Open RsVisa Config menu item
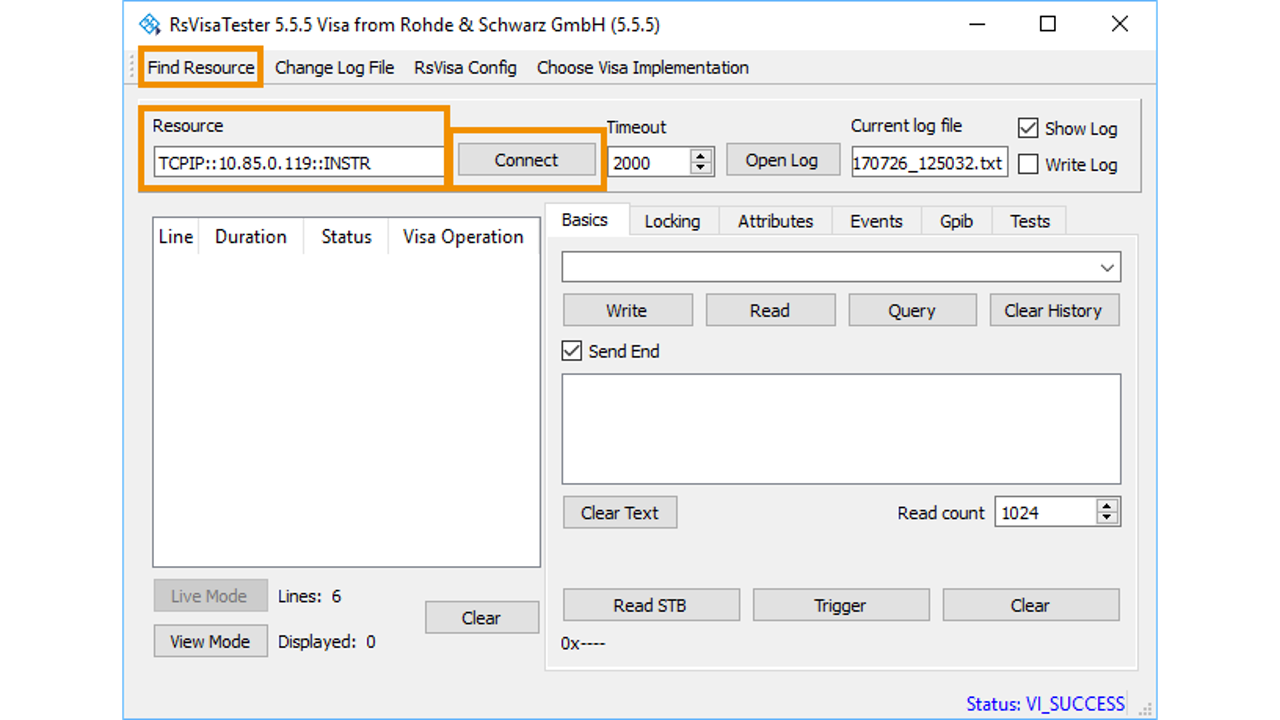Screen dimensions: 1280x720 466,68
